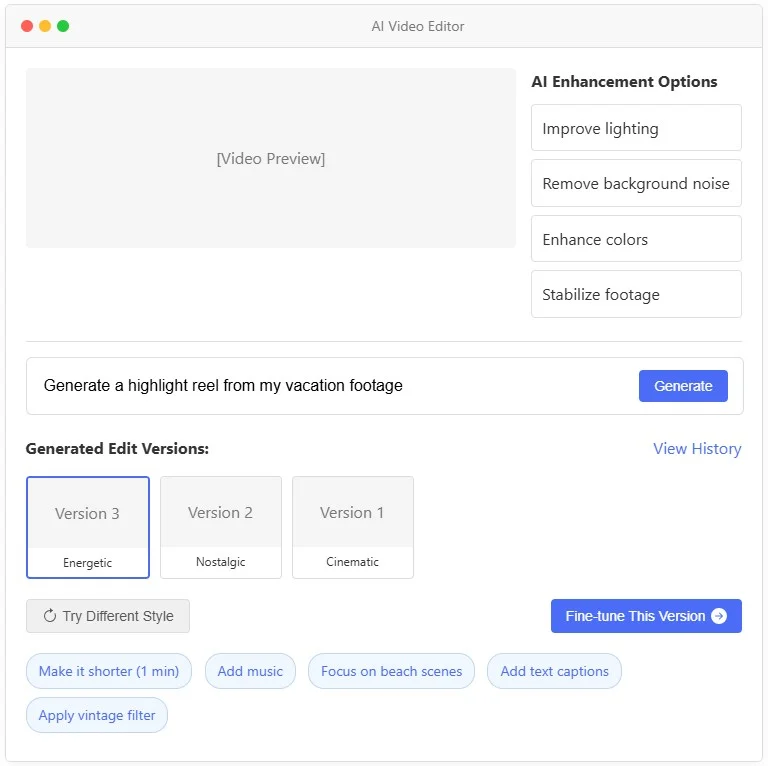Click Try Different Style button

click(x=108, y=616)
